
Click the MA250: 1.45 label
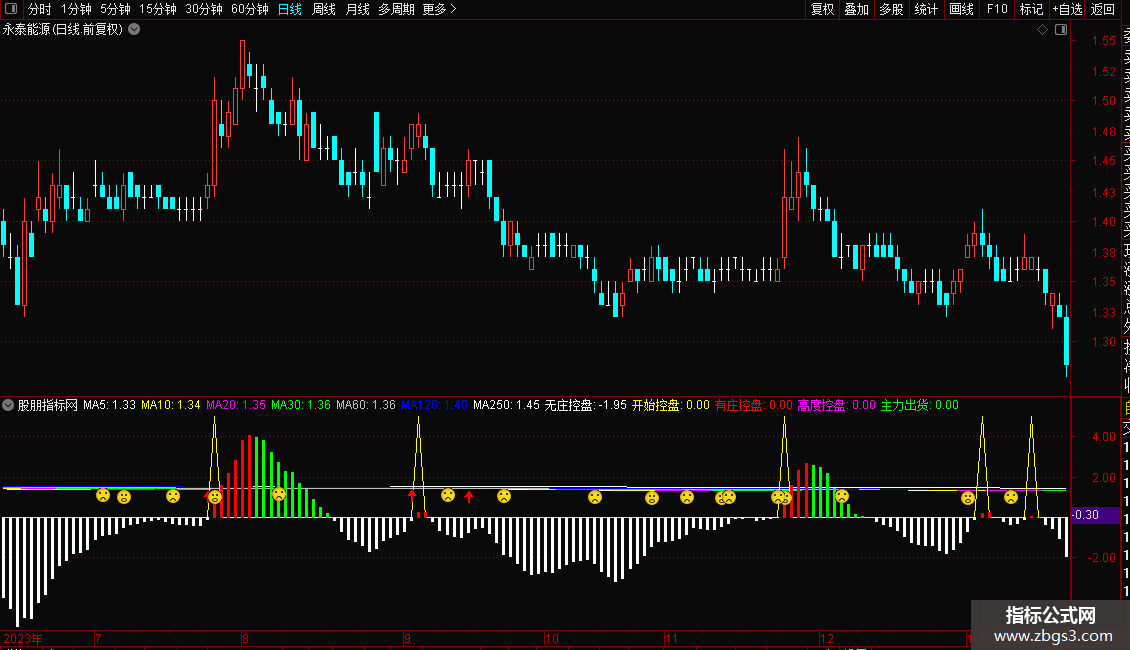point(506,405)
